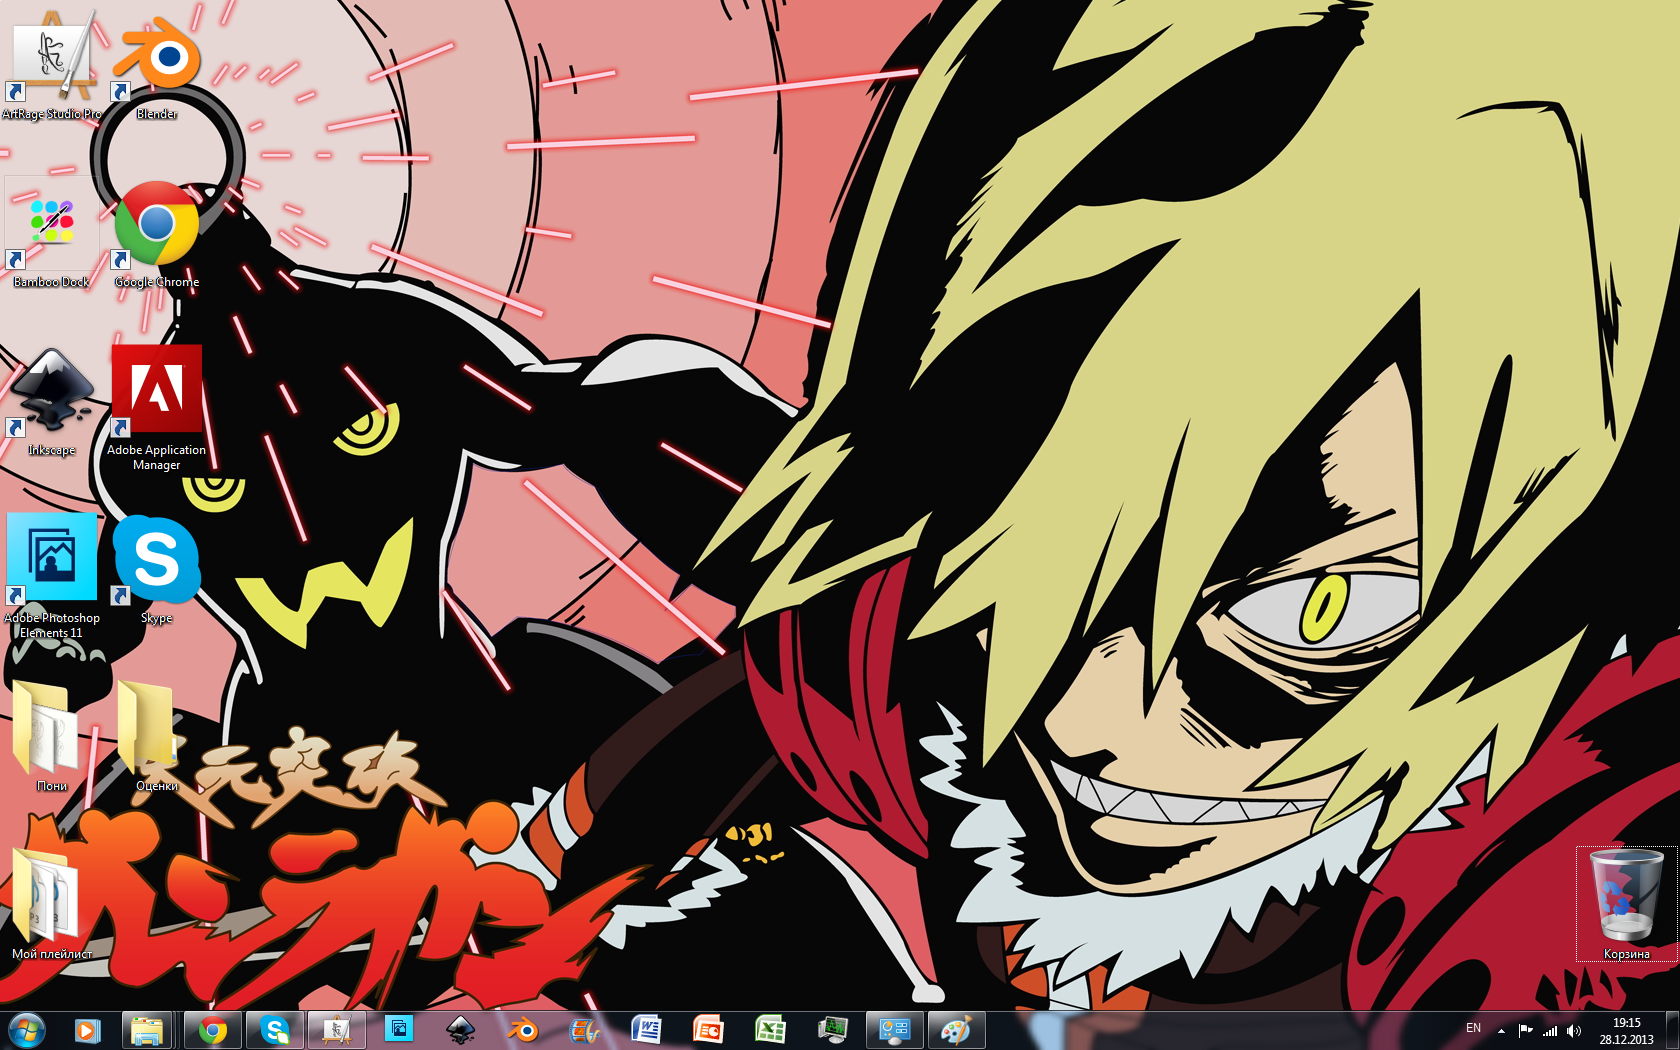This screenshot has height=1050, width=1680.
Task: Open Action Center flag icon
Action: point(1525,1030)
